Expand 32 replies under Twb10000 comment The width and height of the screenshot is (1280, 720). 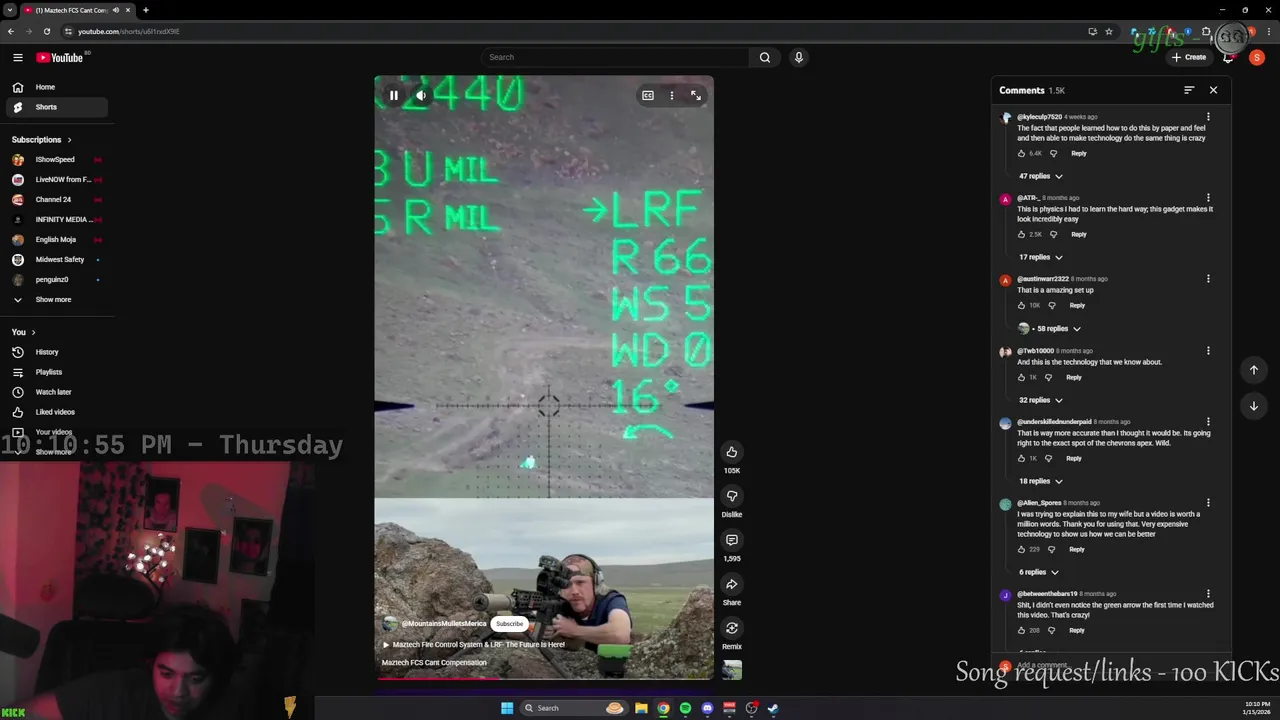[1040, 400]
